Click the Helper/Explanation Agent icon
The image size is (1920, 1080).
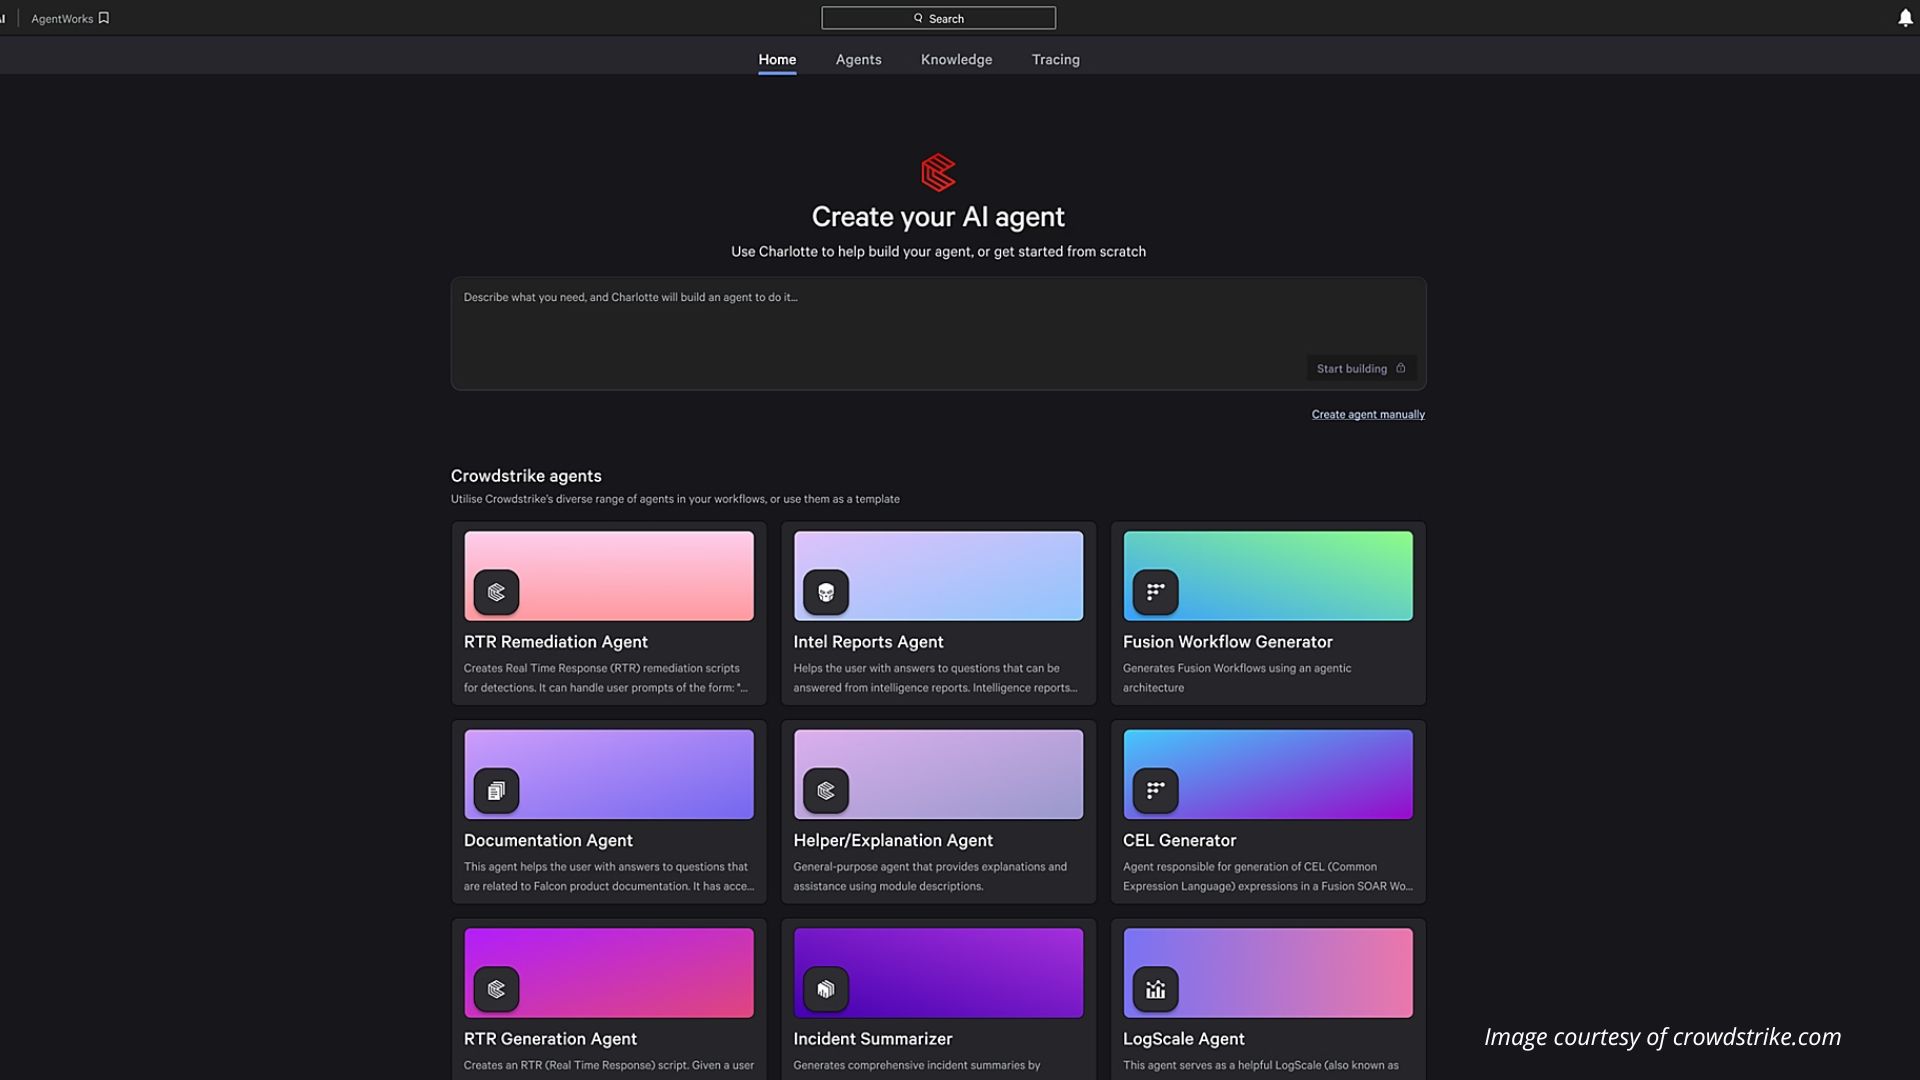click(826, 791)
